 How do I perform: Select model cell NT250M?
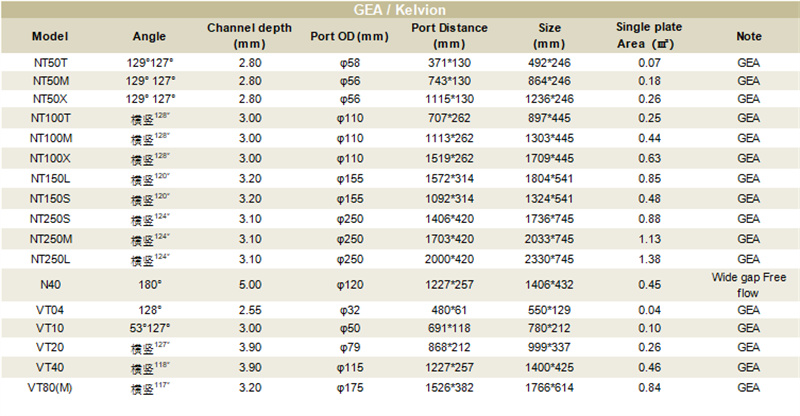(x=50, y=239)
